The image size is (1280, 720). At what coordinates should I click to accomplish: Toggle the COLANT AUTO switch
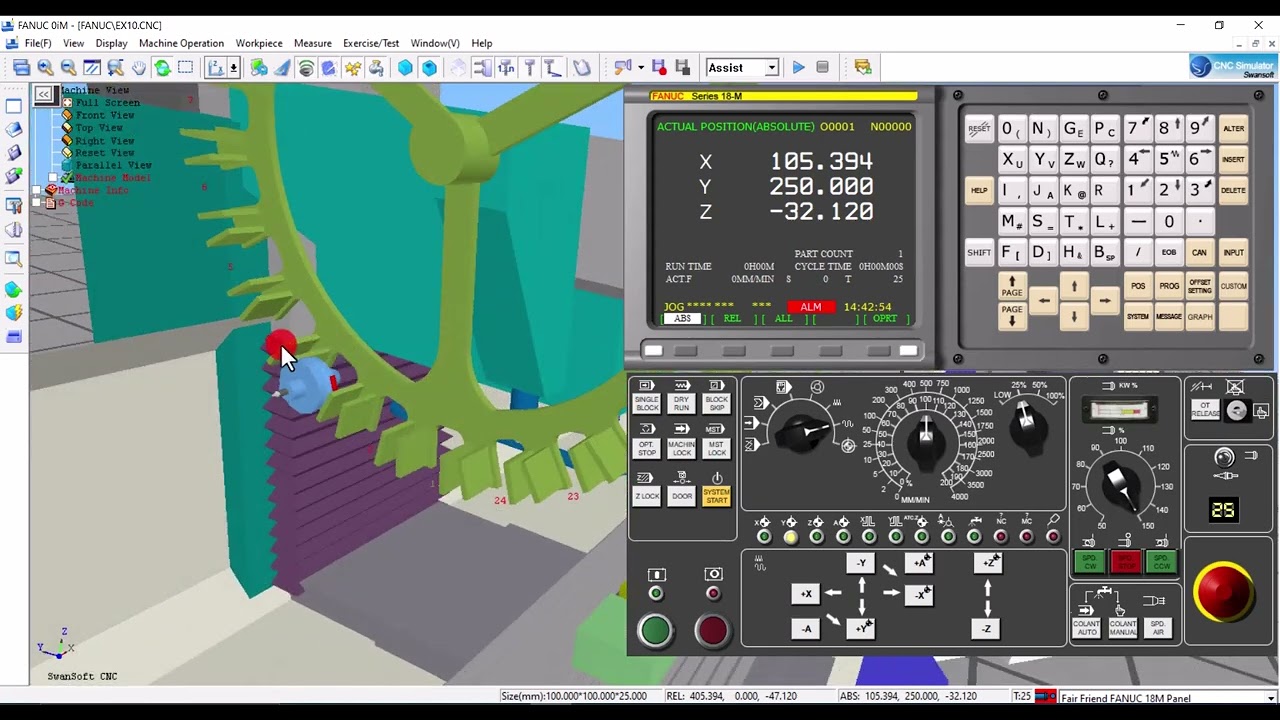coord(1087,626)
